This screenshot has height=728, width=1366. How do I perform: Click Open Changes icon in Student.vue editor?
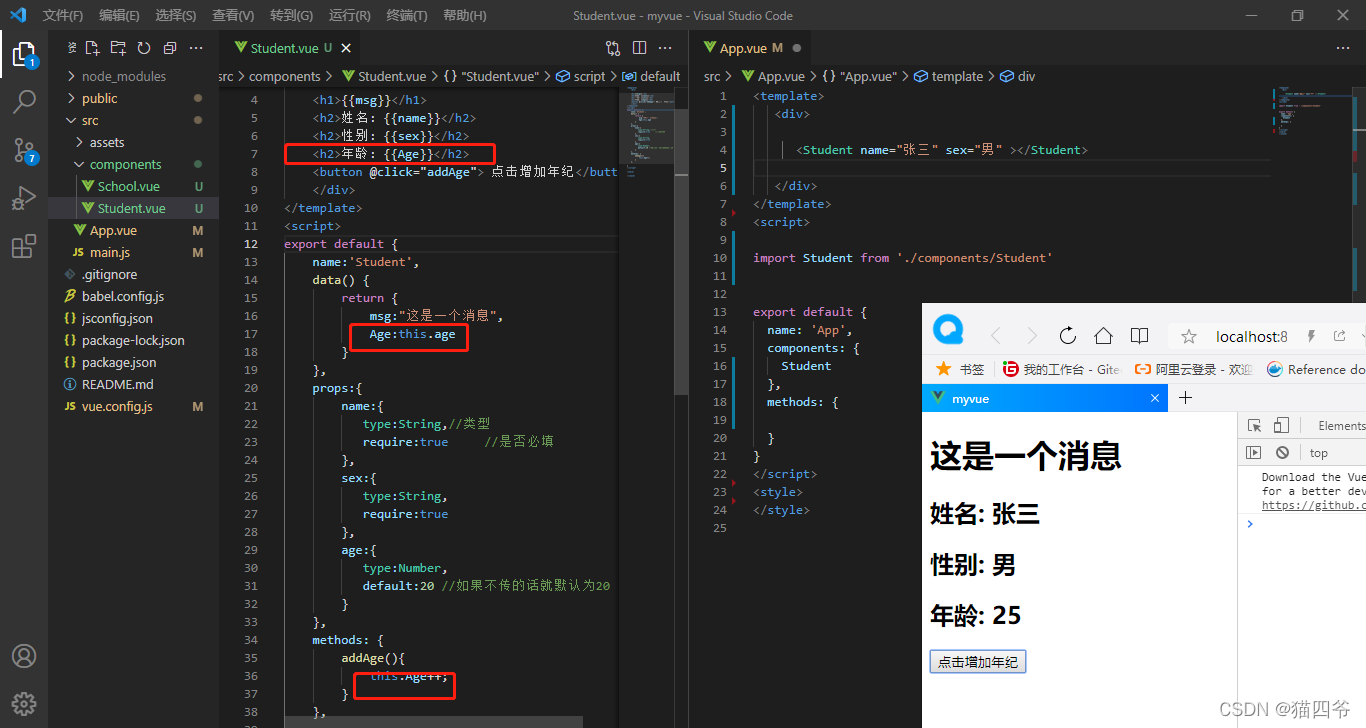click(x=613, y=48)
